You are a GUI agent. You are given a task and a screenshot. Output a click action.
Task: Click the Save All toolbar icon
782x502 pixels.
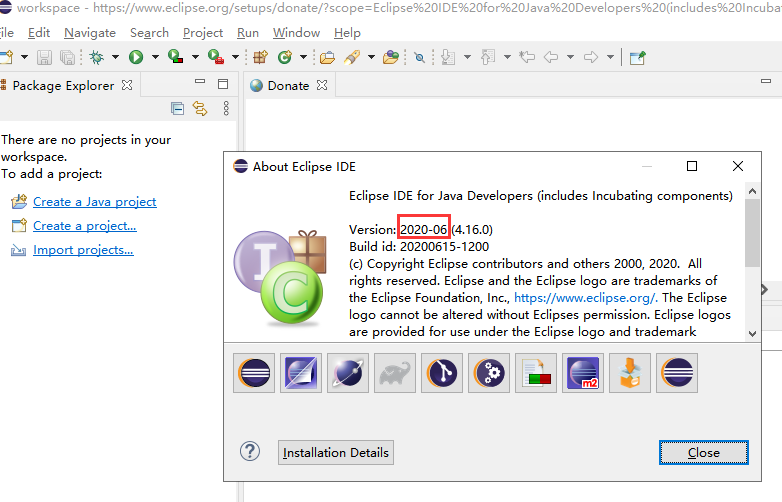pos(67,57)
